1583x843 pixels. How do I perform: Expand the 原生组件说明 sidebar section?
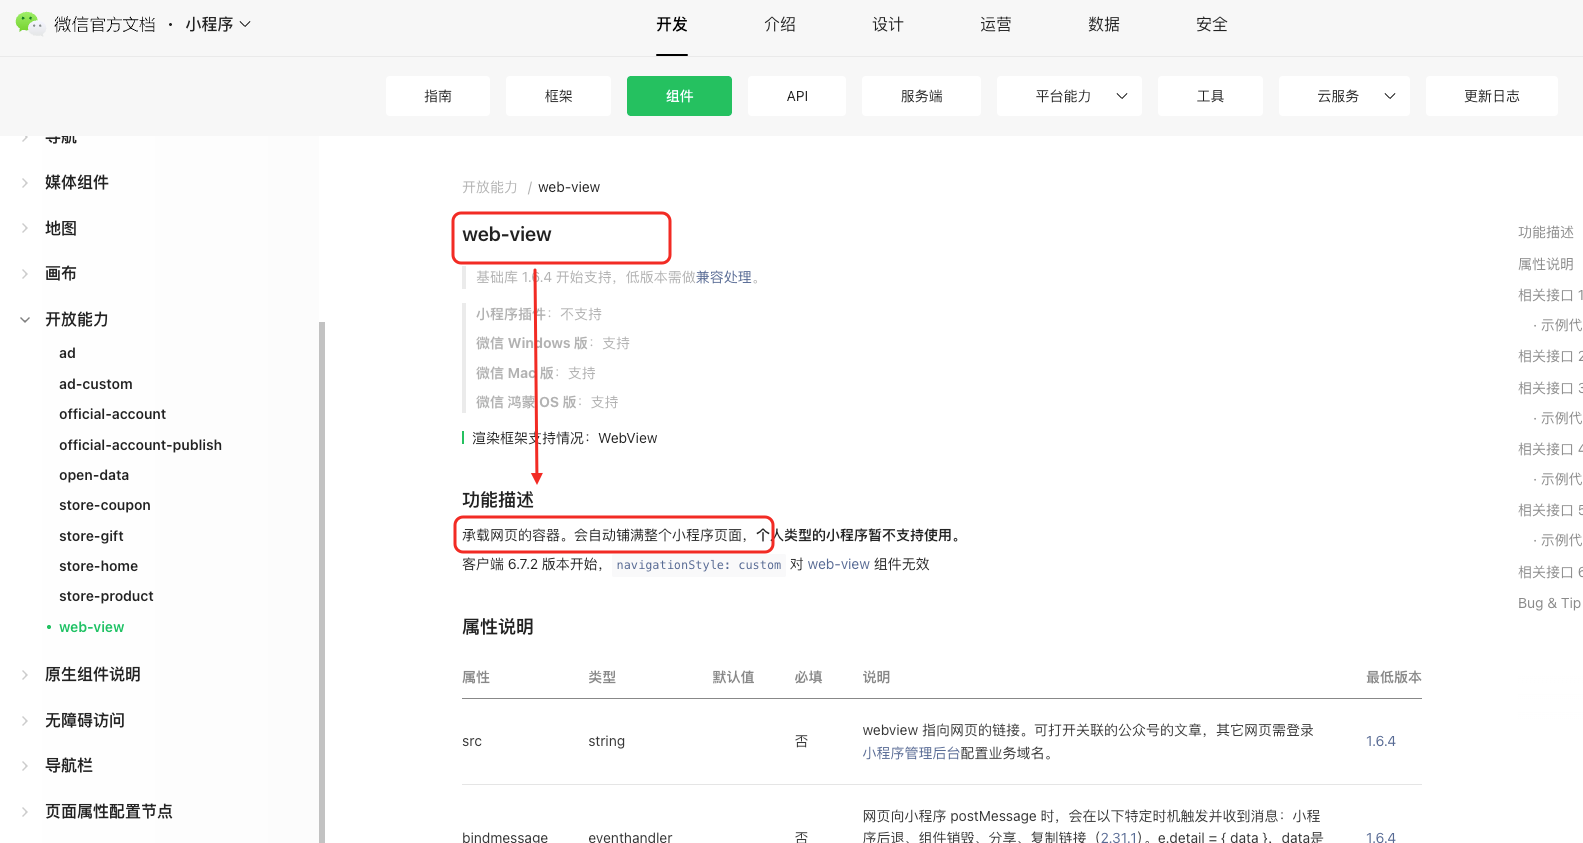click(x=25, y=674)
